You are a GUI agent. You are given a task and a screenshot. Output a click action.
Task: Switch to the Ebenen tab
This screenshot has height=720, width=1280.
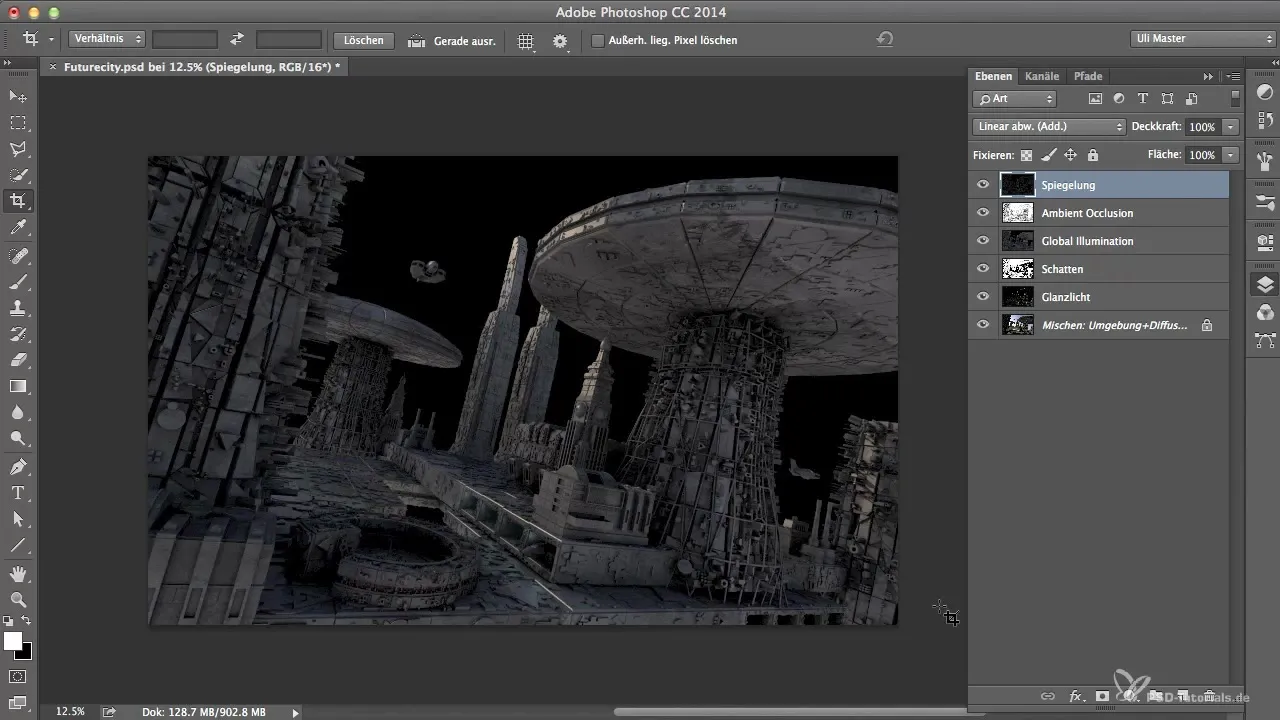coord(994,76)
